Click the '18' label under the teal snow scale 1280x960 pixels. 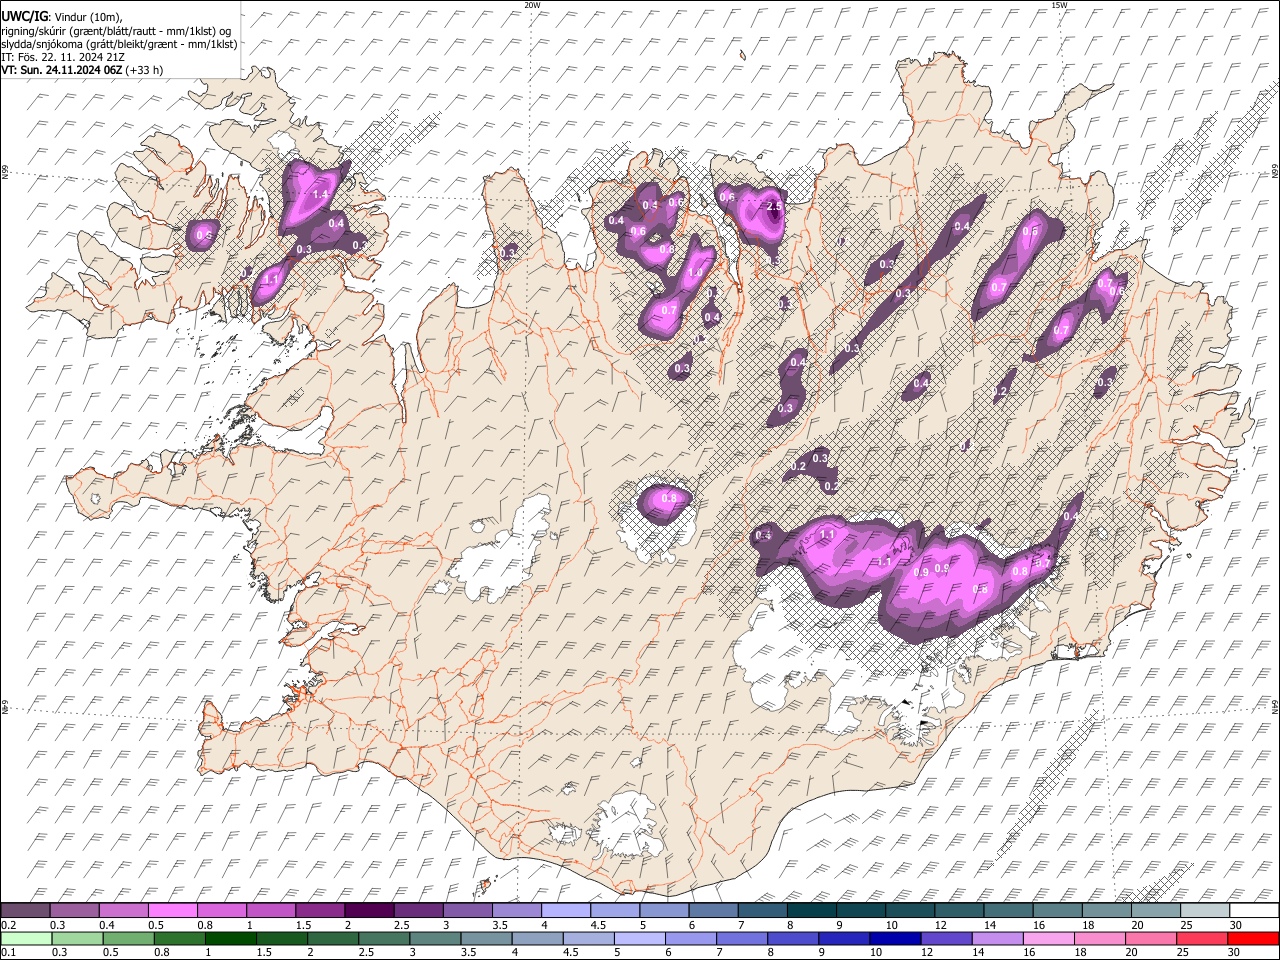click(x=1087, y=925)
